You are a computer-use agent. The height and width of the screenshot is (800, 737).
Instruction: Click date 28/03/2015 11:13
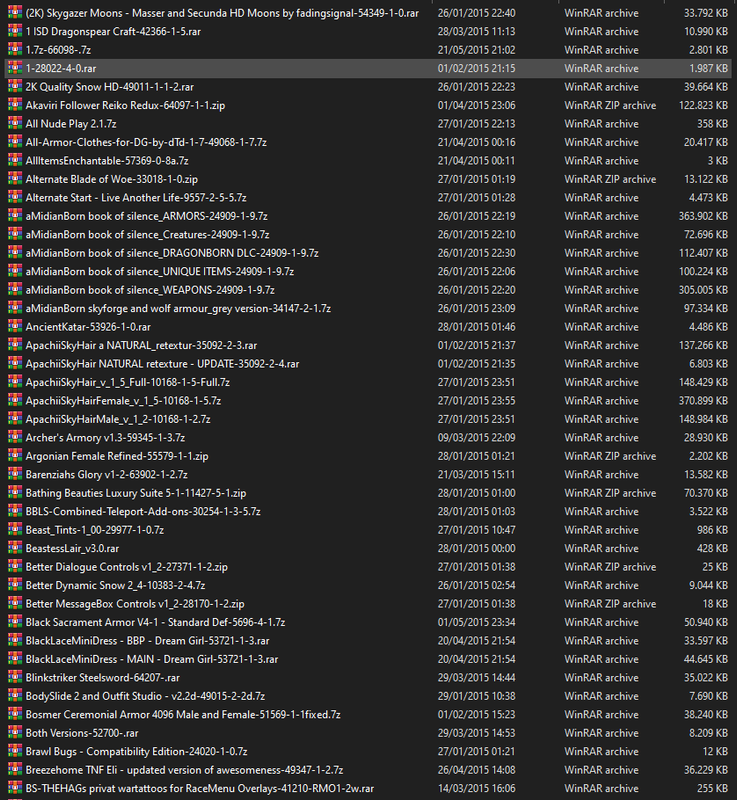(x=476, y=31)
